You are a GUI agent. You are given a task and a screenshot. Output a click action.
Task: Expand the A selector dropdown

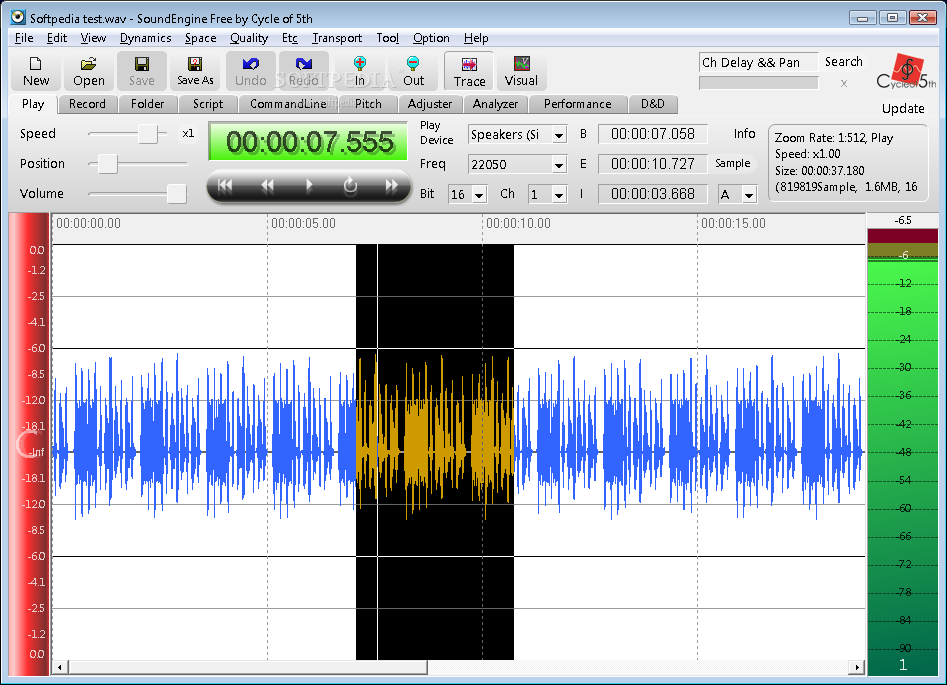point(749,195)
